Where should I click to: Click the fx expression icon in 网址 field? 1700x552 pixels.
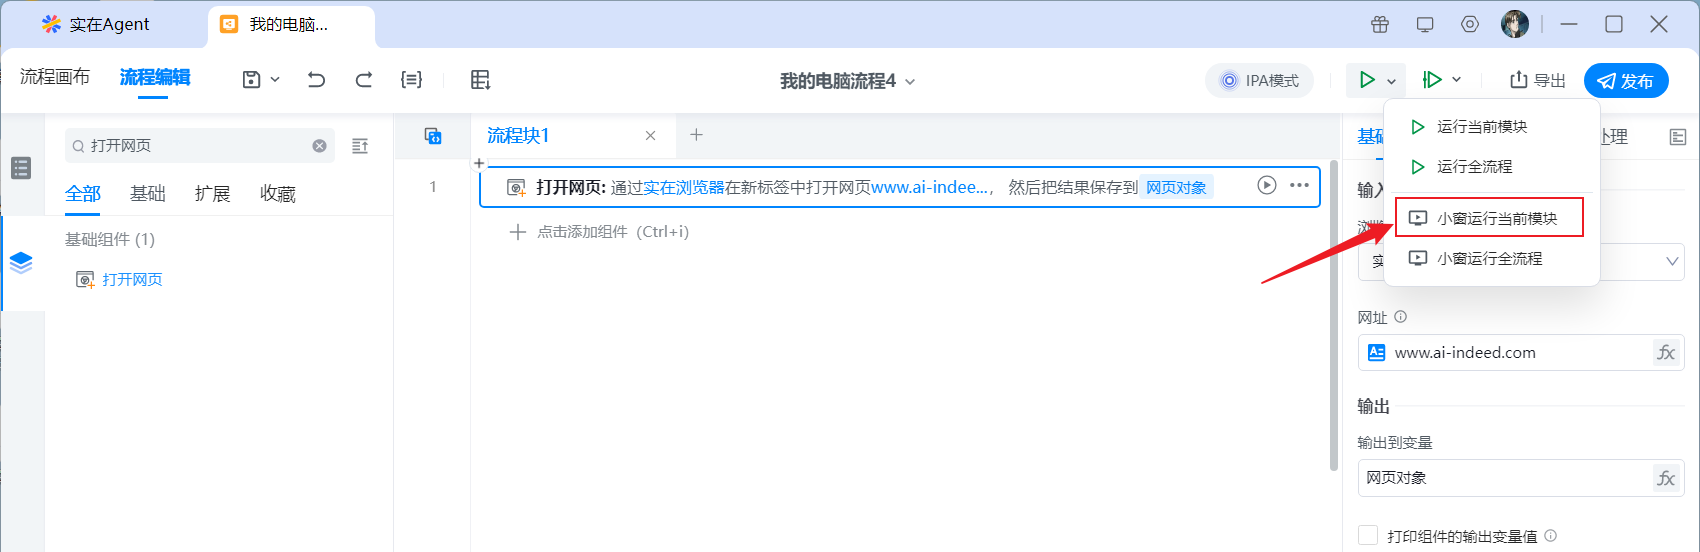1666,353
